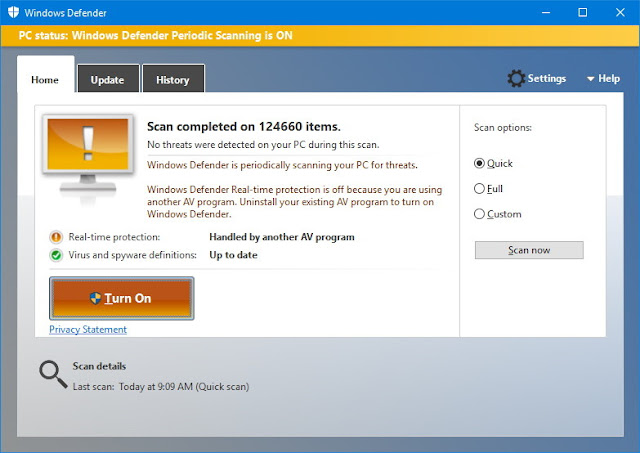Switch to the Update tab
This screenshot has height=453, width=640.
click(x=107, y=80)
